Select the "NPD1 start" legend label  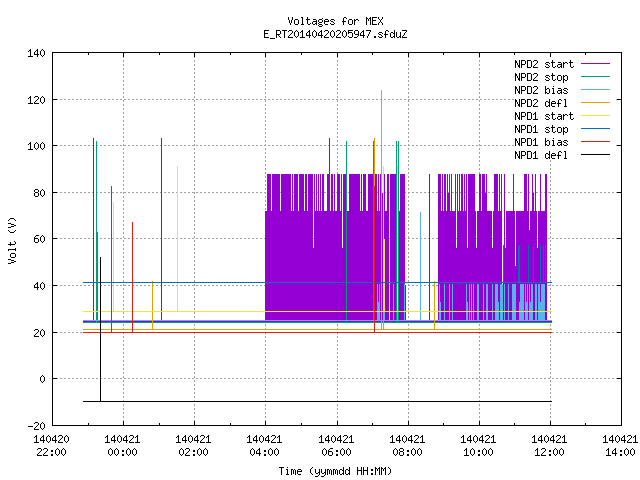click(544, 116)
